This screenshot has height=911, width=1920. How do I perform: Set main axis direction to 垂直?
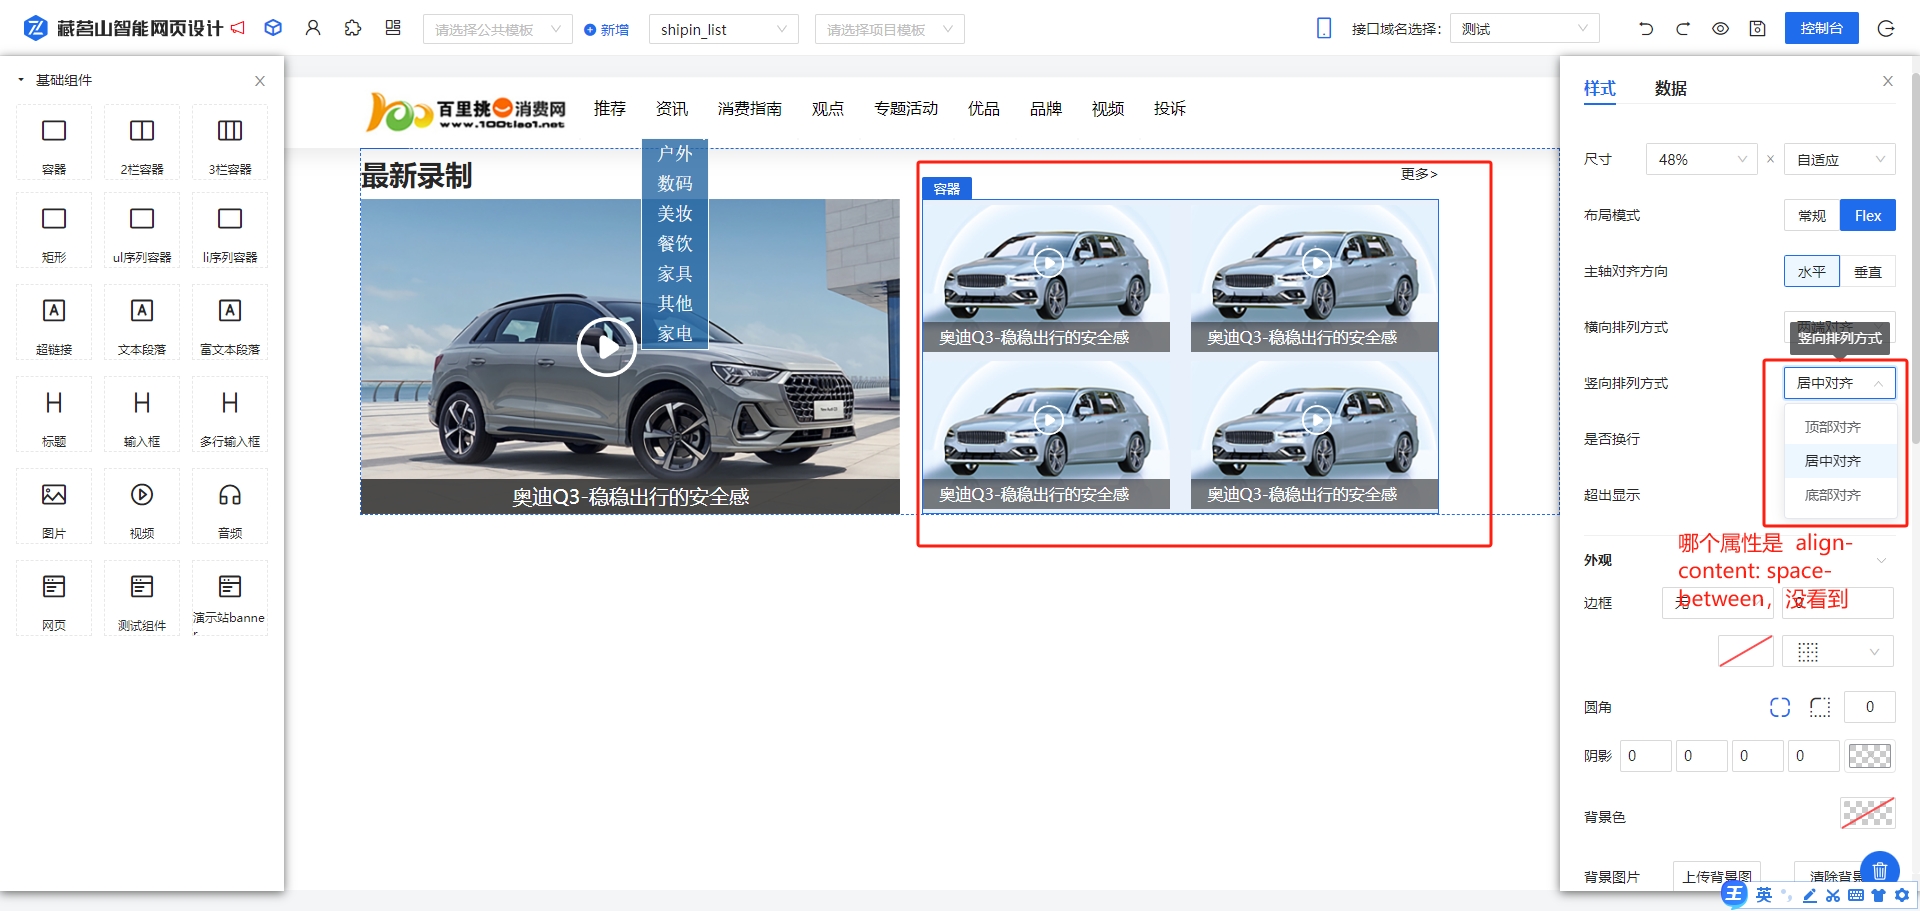point(1867,272)
